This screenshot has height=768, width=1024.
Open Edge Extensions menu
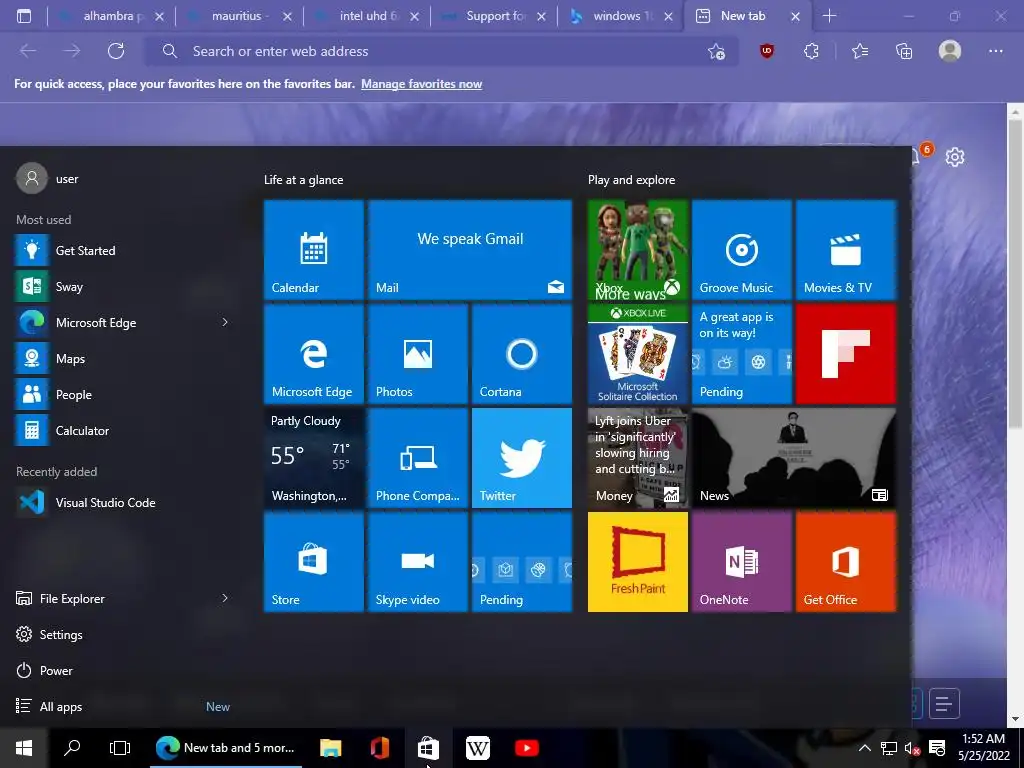[811, 50]
